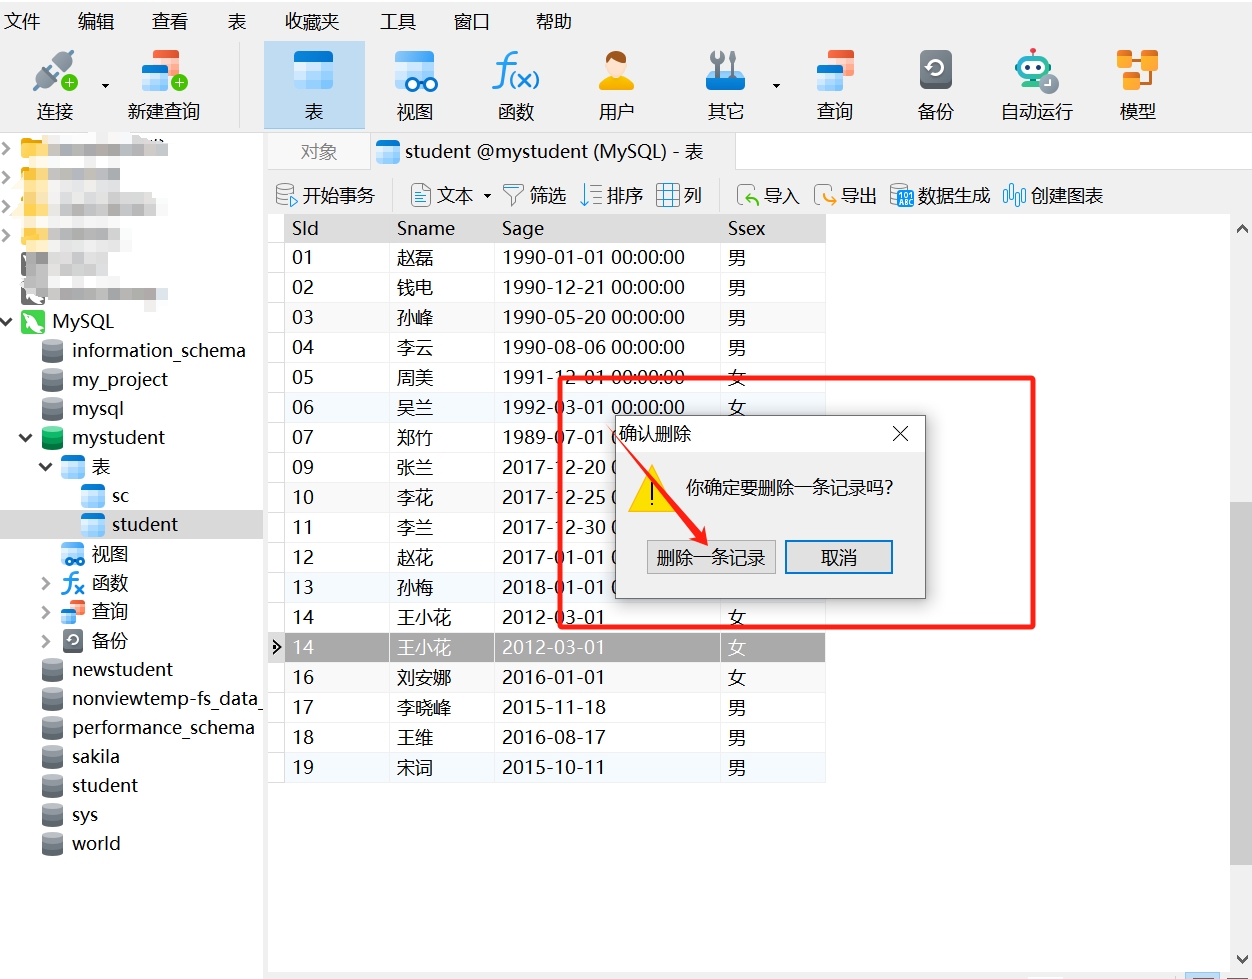Switch to the 对象 tab
1252x979 pixels.
319,152
